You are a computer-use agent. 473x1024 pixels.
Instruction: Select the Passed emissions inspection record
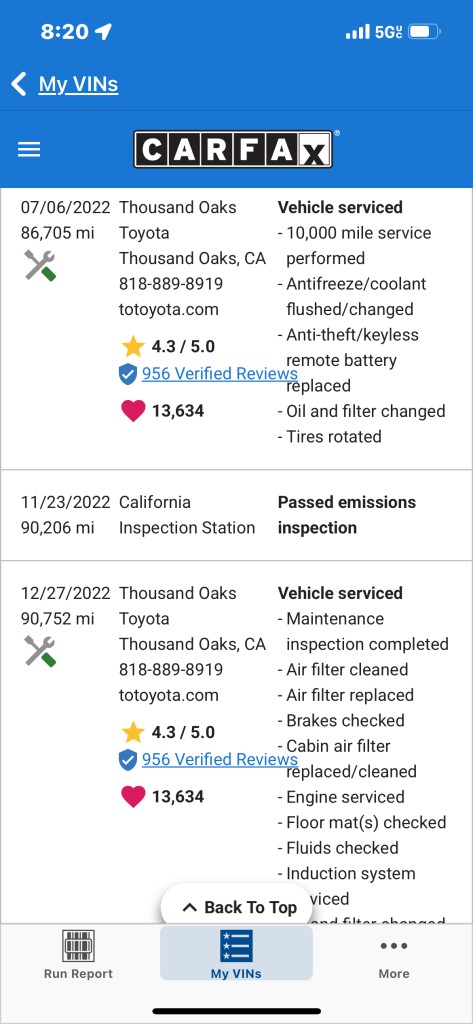tap(236, 515)
